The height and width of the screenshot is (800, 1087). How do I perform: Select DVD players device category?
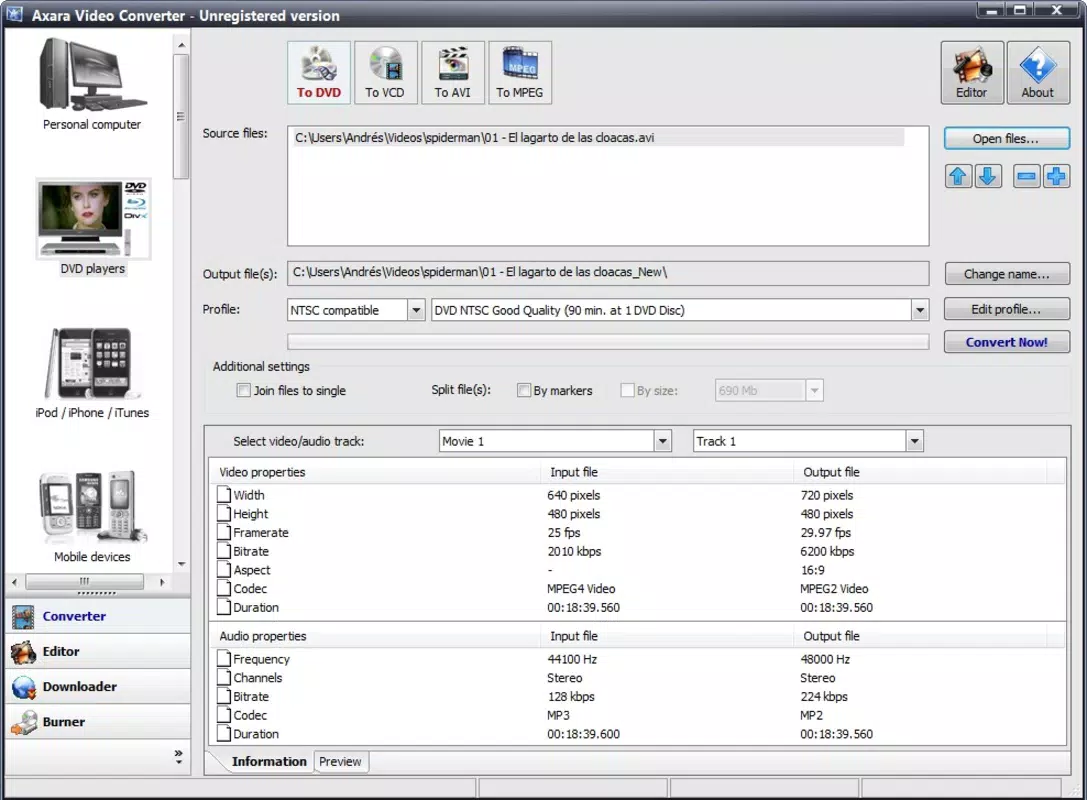pyautogui.click(x=92, y=227)
